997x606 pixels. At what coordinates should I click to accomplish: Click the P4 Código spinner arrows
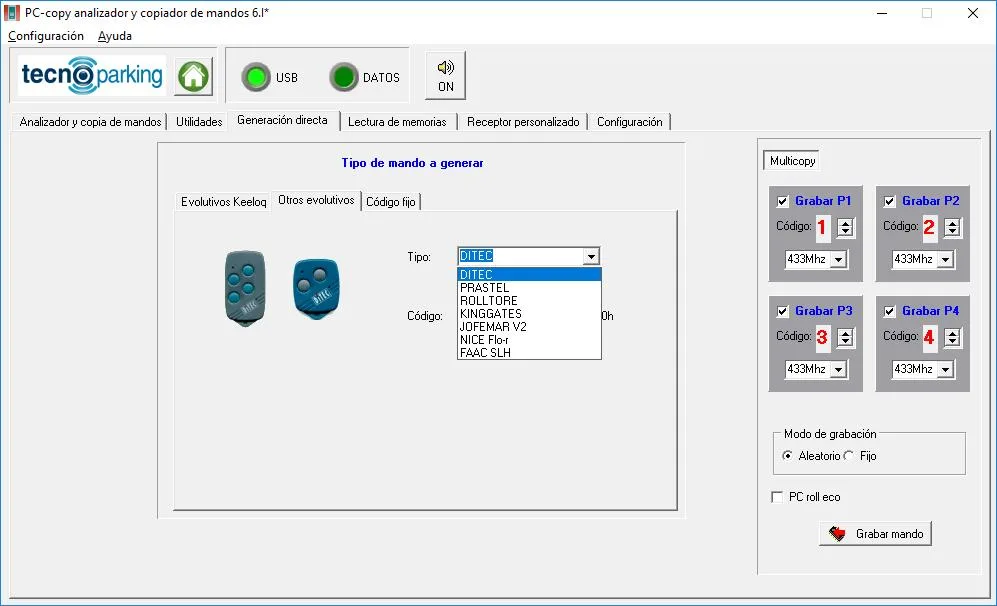[x=952, y=338]
